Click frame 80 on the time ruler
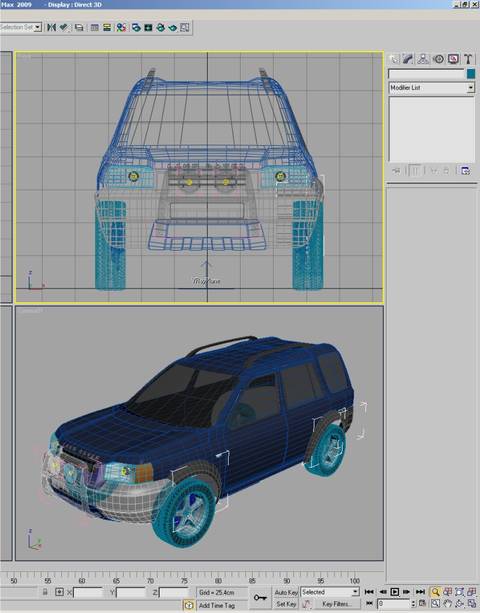 click(219, 581)
